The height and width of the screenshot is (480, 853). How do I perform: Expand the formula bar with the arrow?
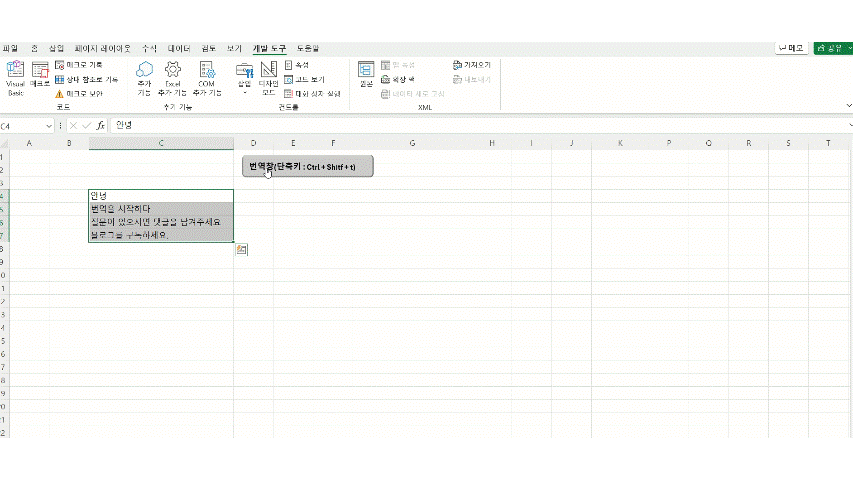pyautogui.click(x=850, y=126)
